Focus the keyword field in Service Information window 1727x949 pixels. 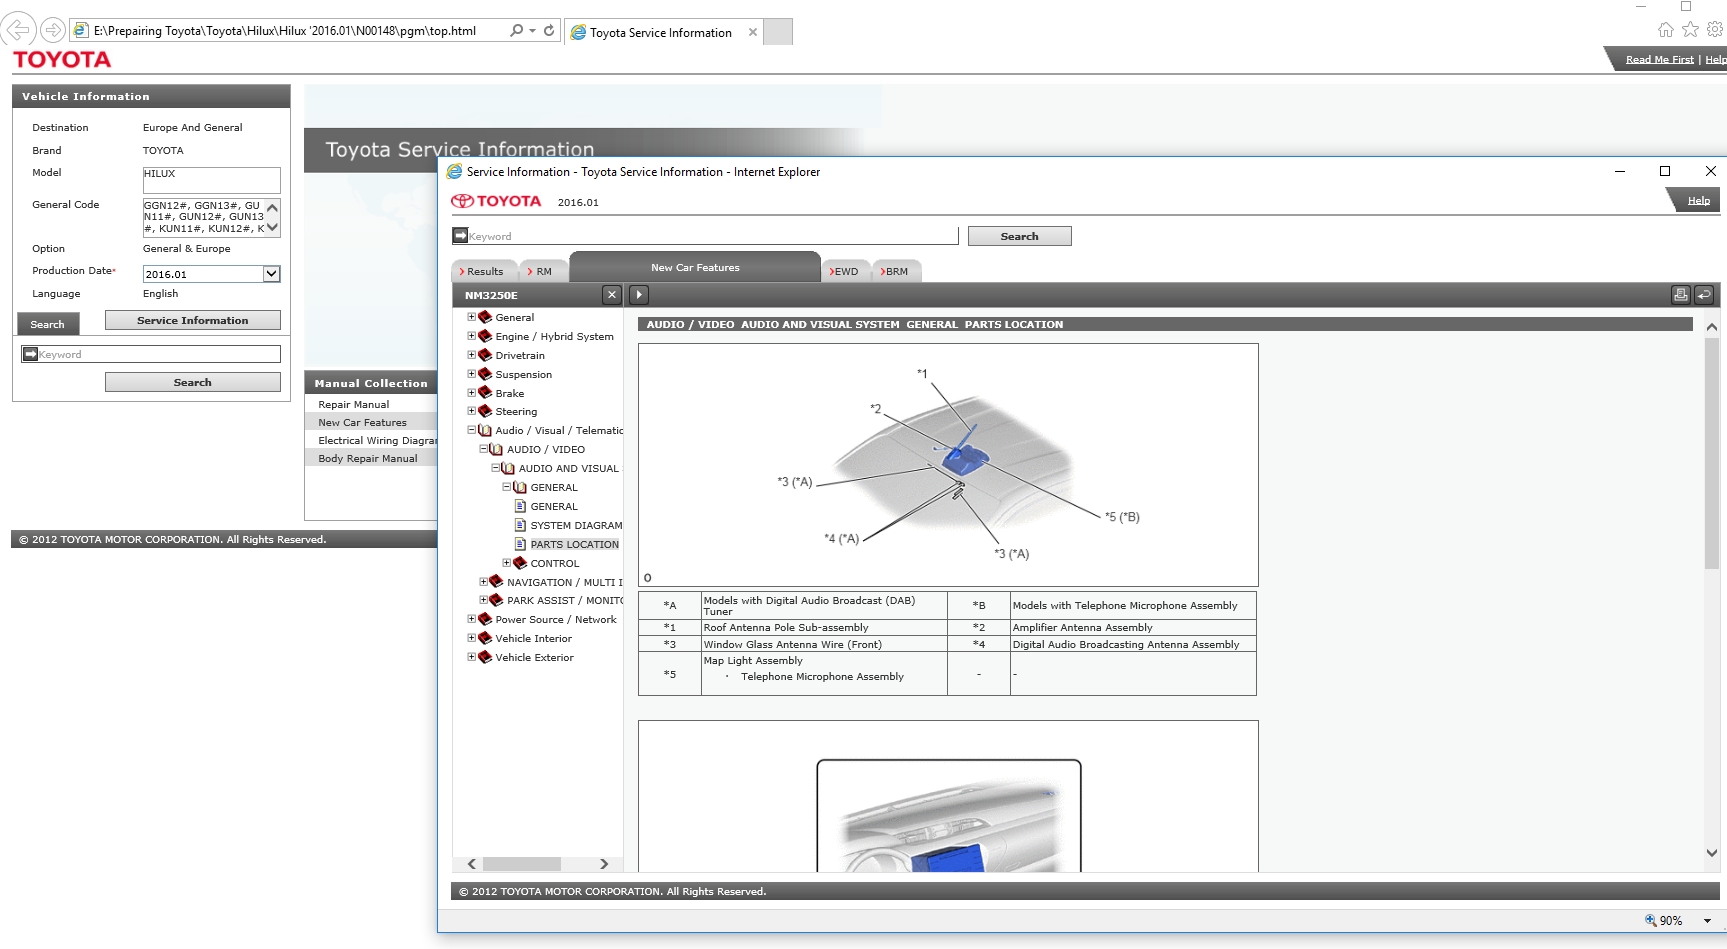pyautogui.click(x=713, y=236)
